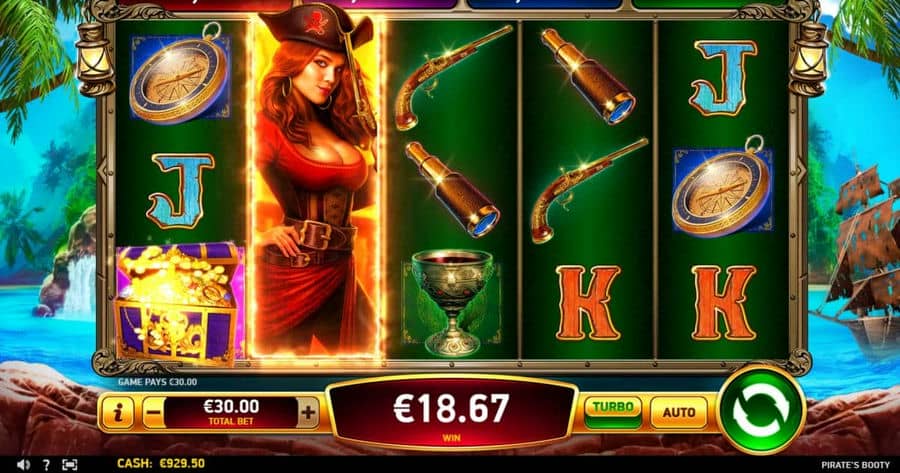Select the top-left compass symbol
The image size is (900, 473).
click(180, 73)
